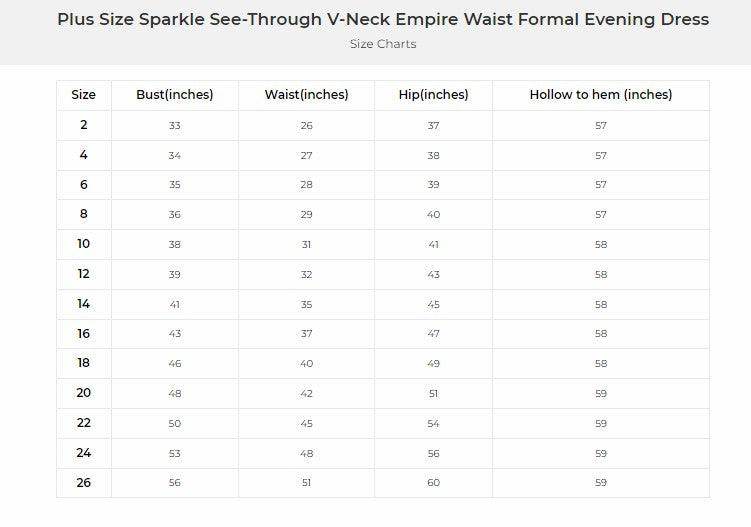Screen dimensions: 751x527
Task: Select size 8 row label
Action: [x=84, y=214]
